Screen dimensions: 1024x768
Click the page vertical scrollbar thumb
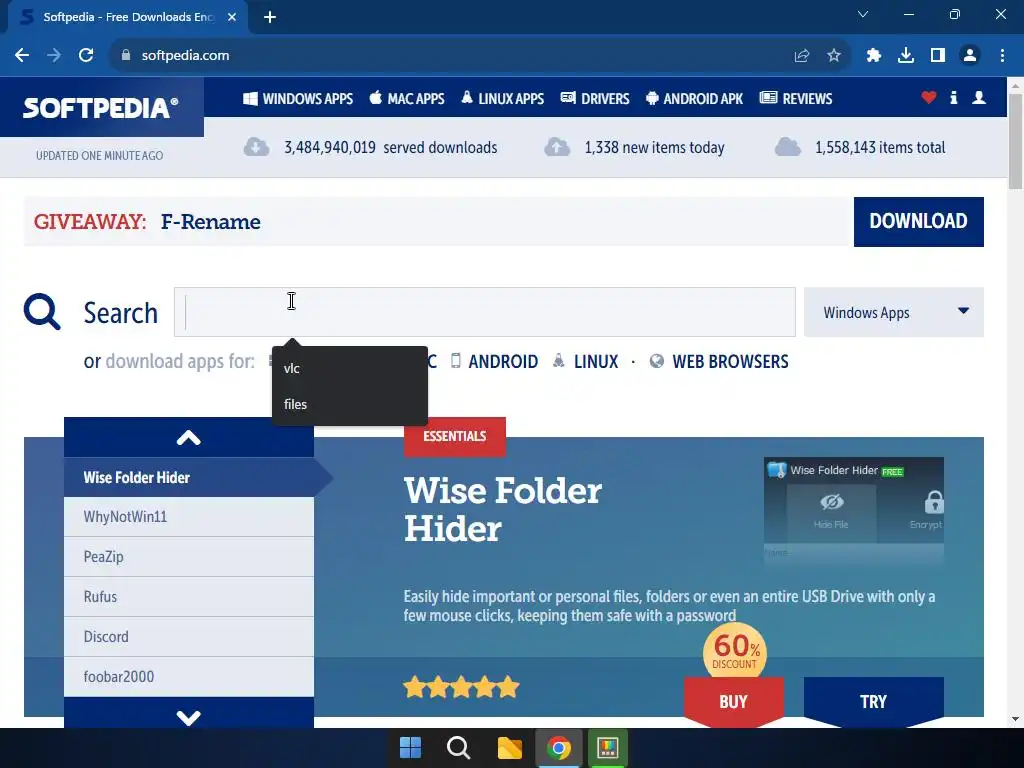tap(1015, 141)
